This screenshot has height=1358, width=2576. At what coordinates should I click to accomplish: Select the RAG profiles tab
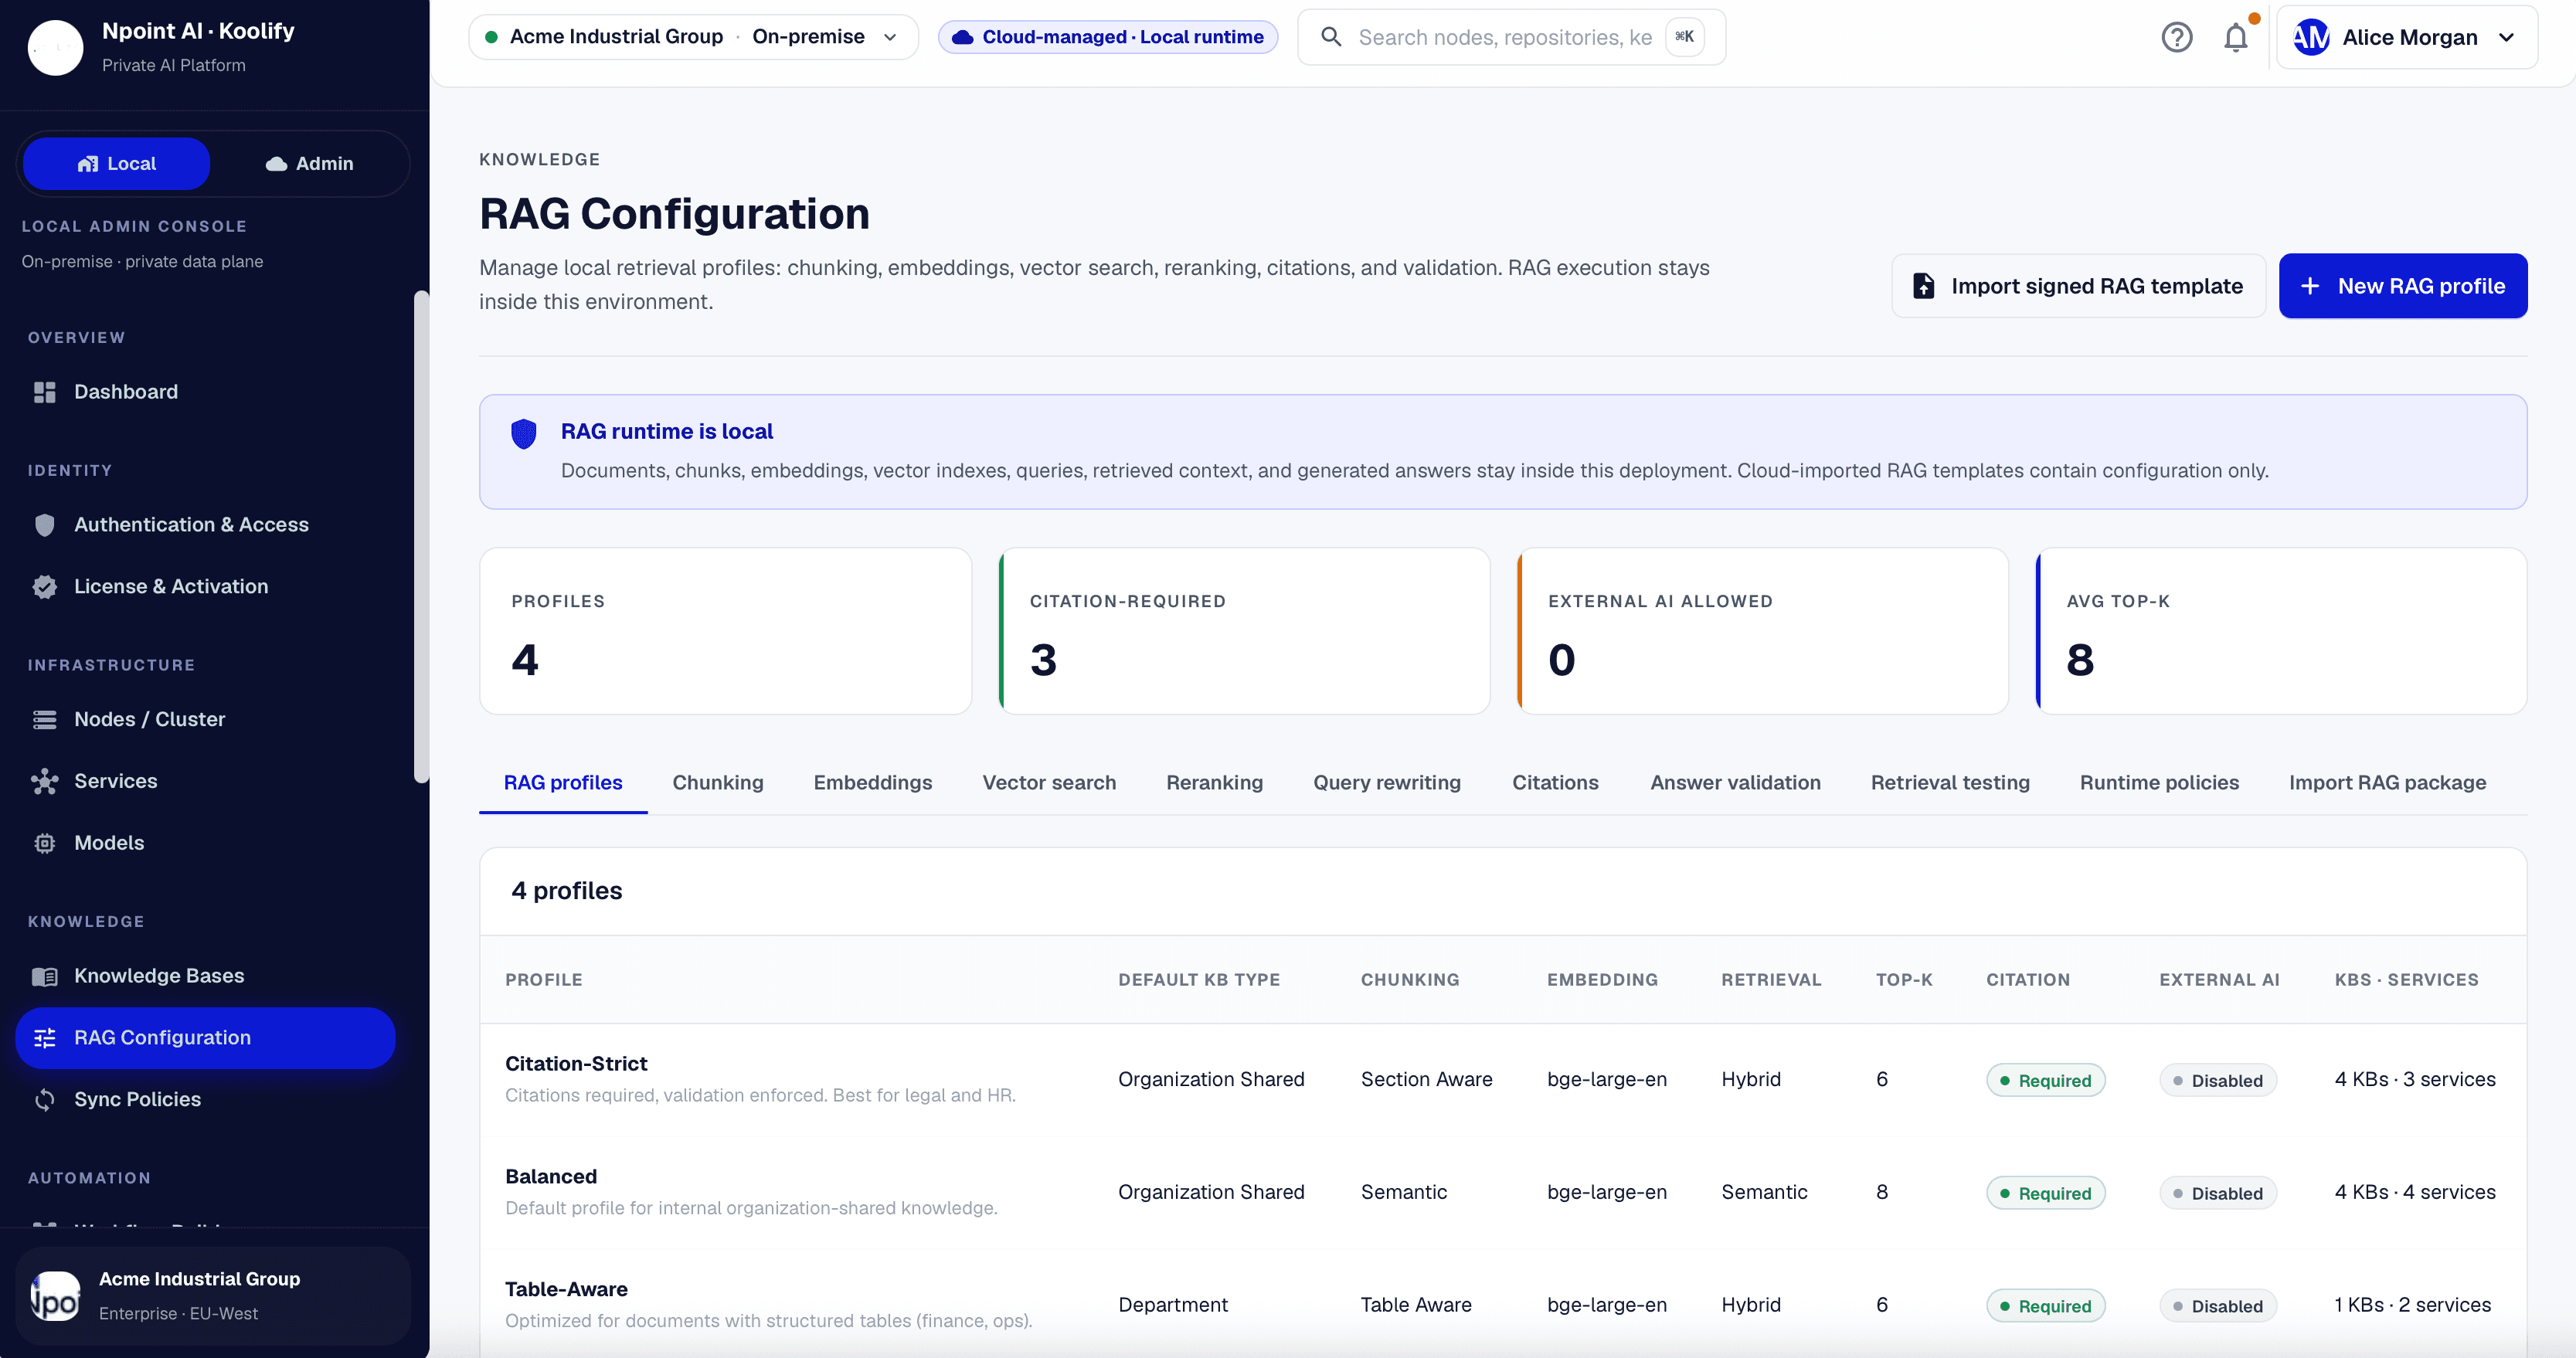[563, 783]
